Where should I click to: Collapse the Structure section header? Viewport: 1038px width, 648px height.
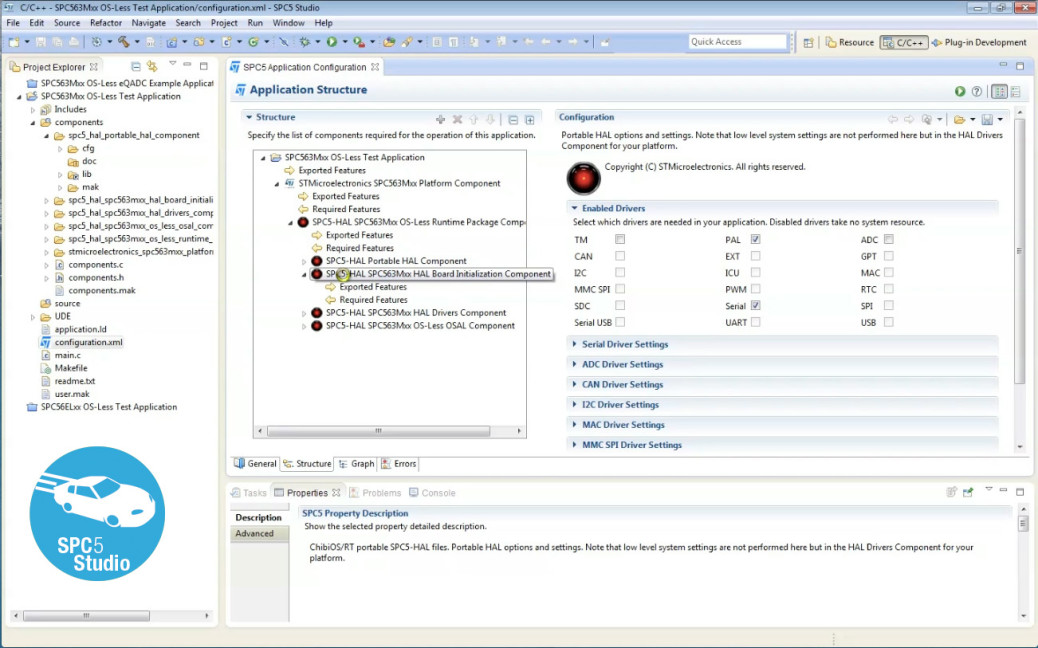coord(249,117)
